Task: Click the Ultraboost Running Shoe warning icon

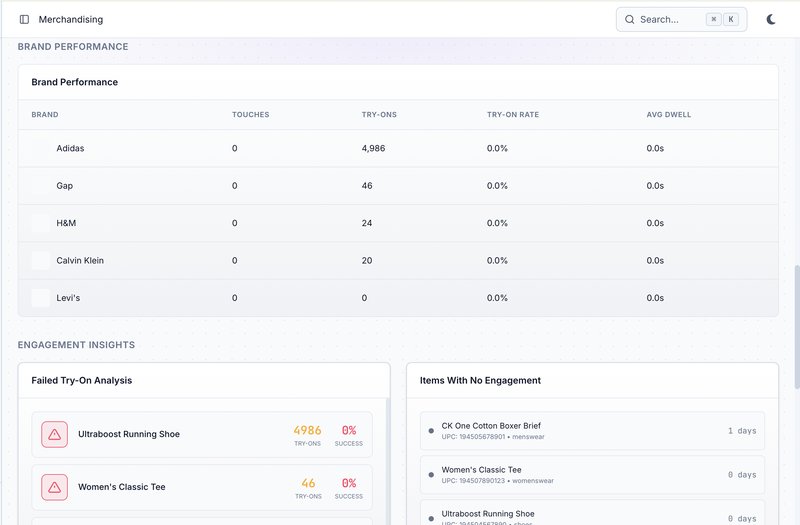Action: 55,434
